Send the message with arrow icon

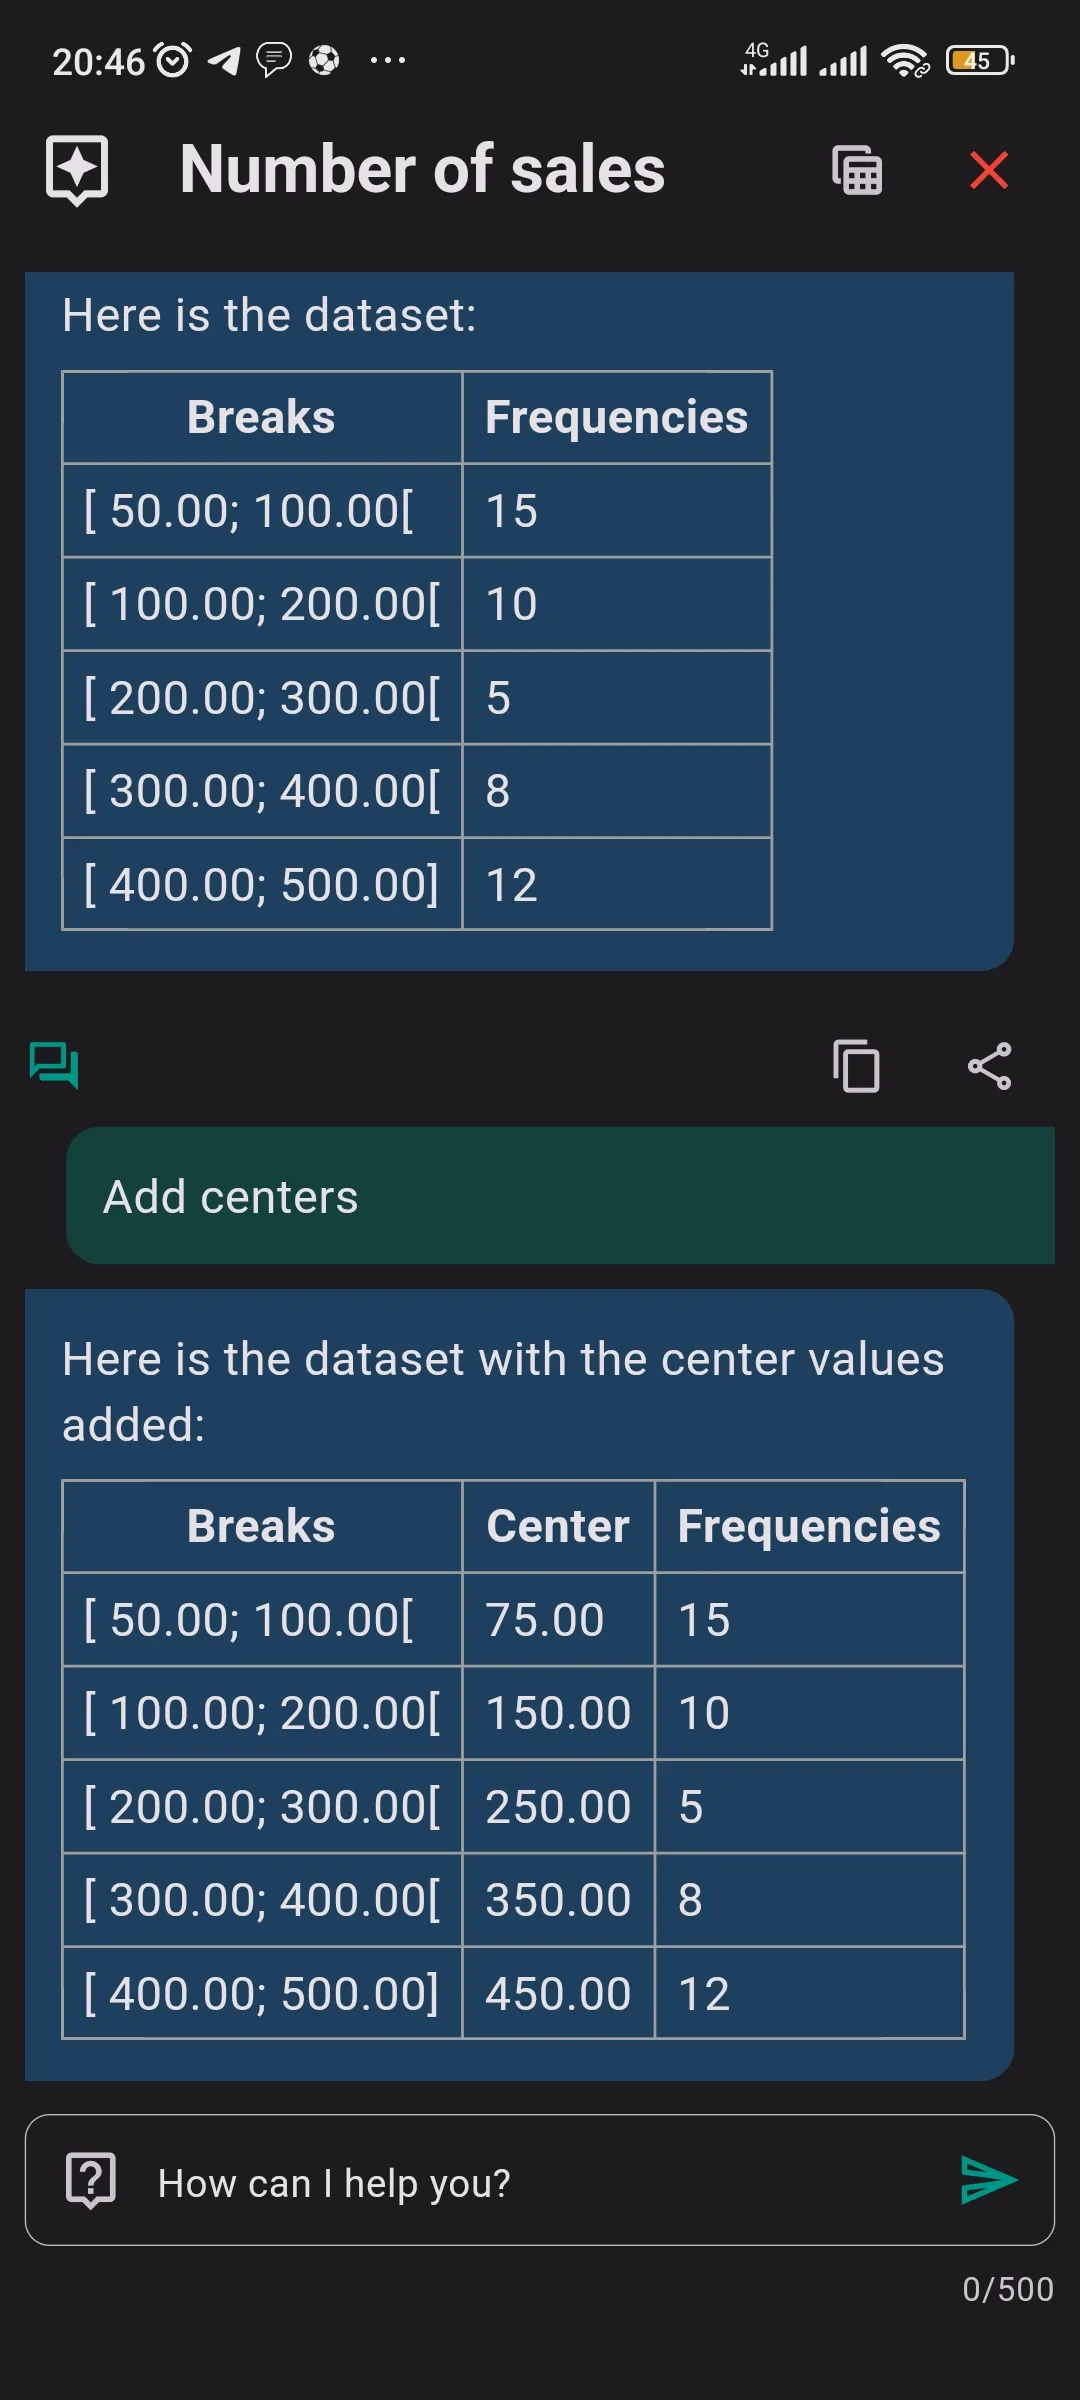click(988, 2180)
